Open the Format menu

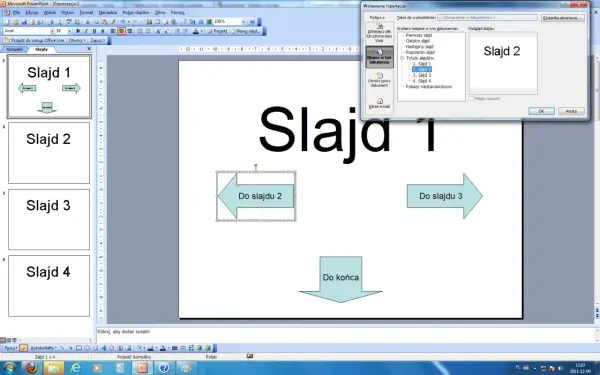tap(86, 13)
